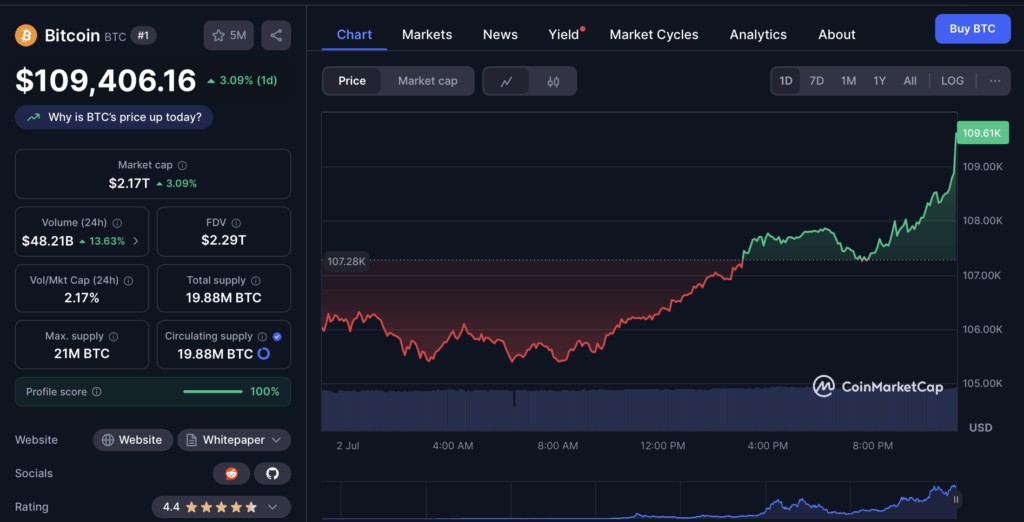This screenshot has height=522, width=1024.
Task: Click Max. supply info icon
Action: point(113,336)
